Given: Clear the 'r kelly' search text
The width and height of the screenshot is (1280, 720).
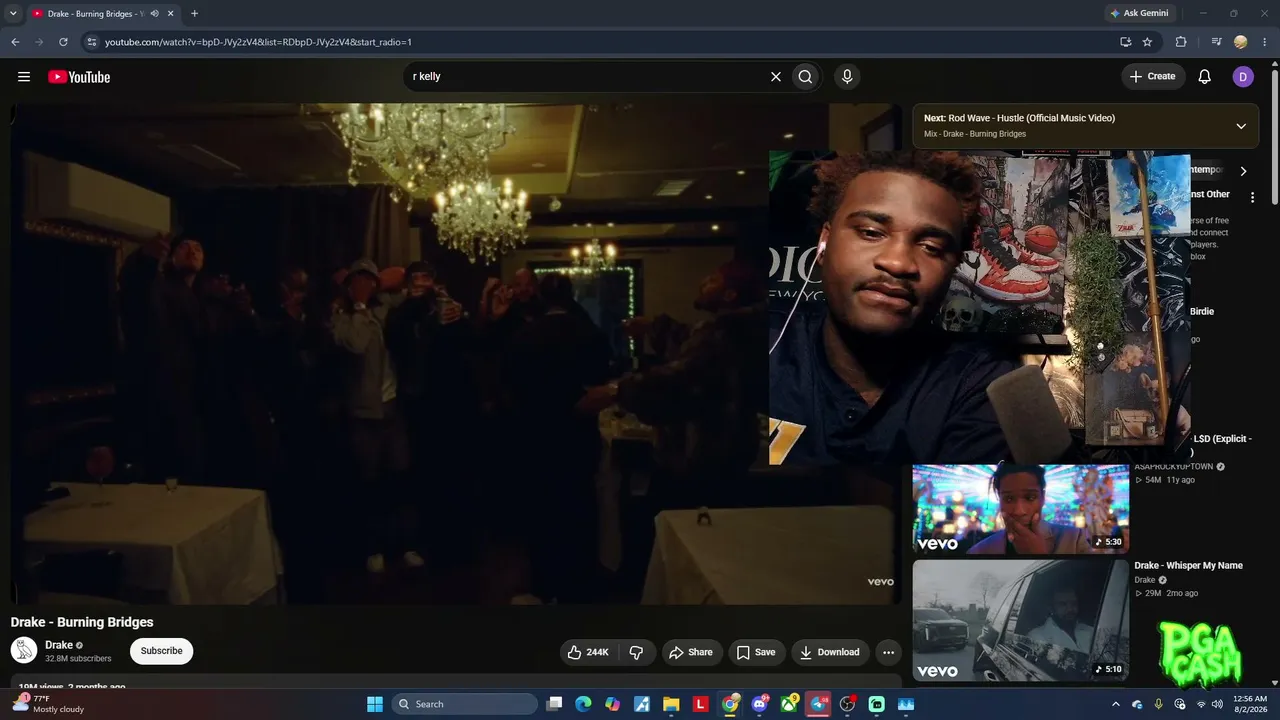Looking at the screenshot, I should (775, 77).
